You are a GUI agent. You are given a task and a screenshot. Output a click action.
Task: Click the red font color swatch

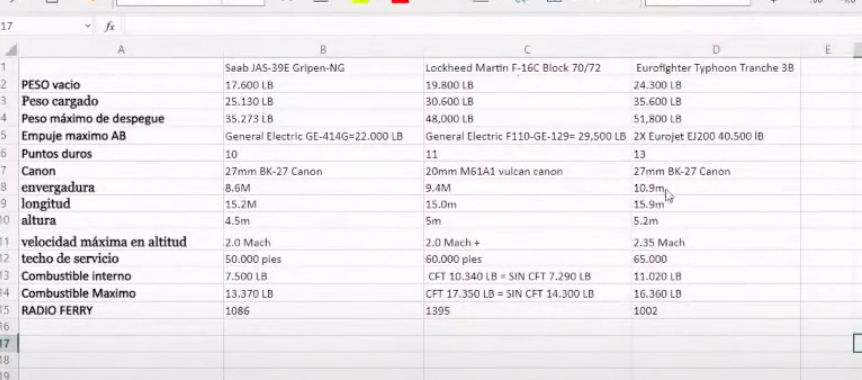point(400,2)
